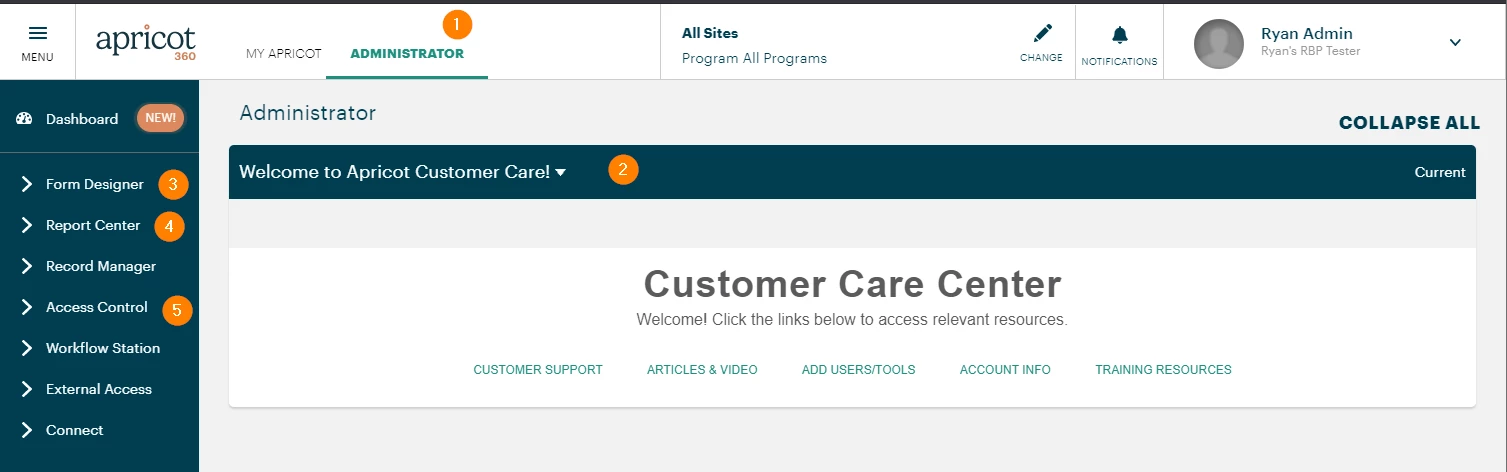
Task: Open the user account dropdown chevron
Action: click(1455, 42)
